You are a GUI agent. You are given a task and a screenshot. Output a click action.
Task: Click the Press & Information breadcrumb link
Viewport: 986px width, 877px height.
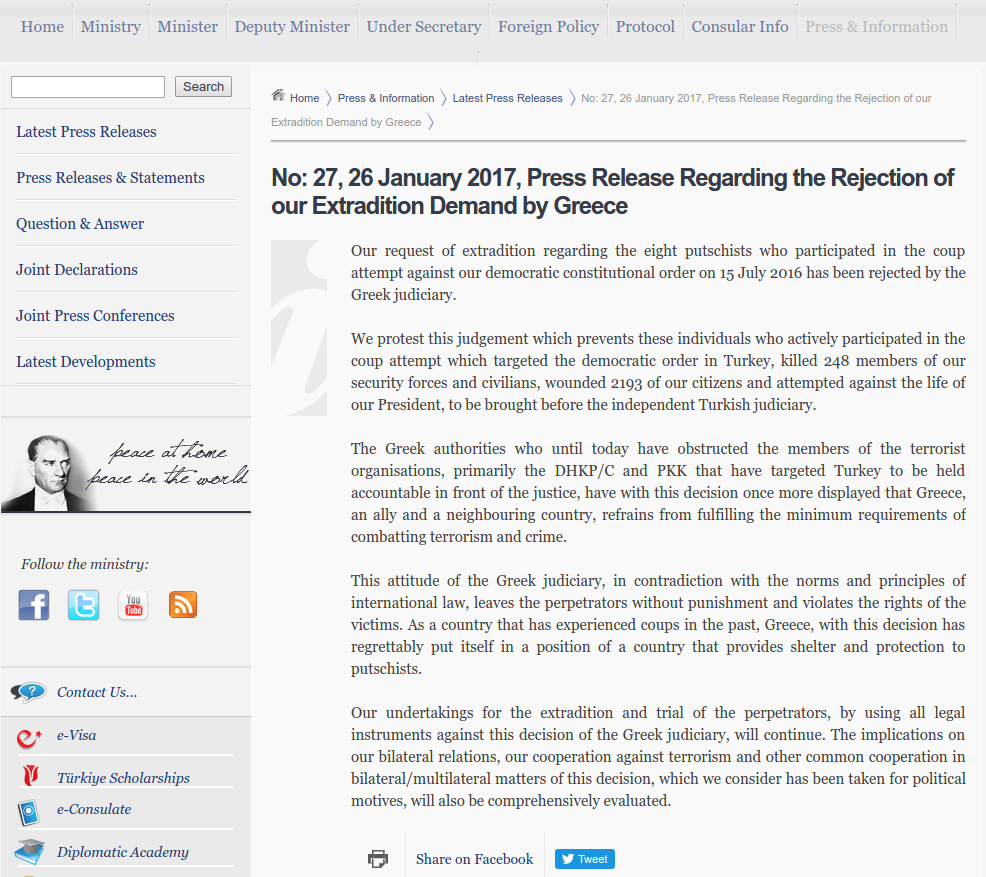coord(385,98)
